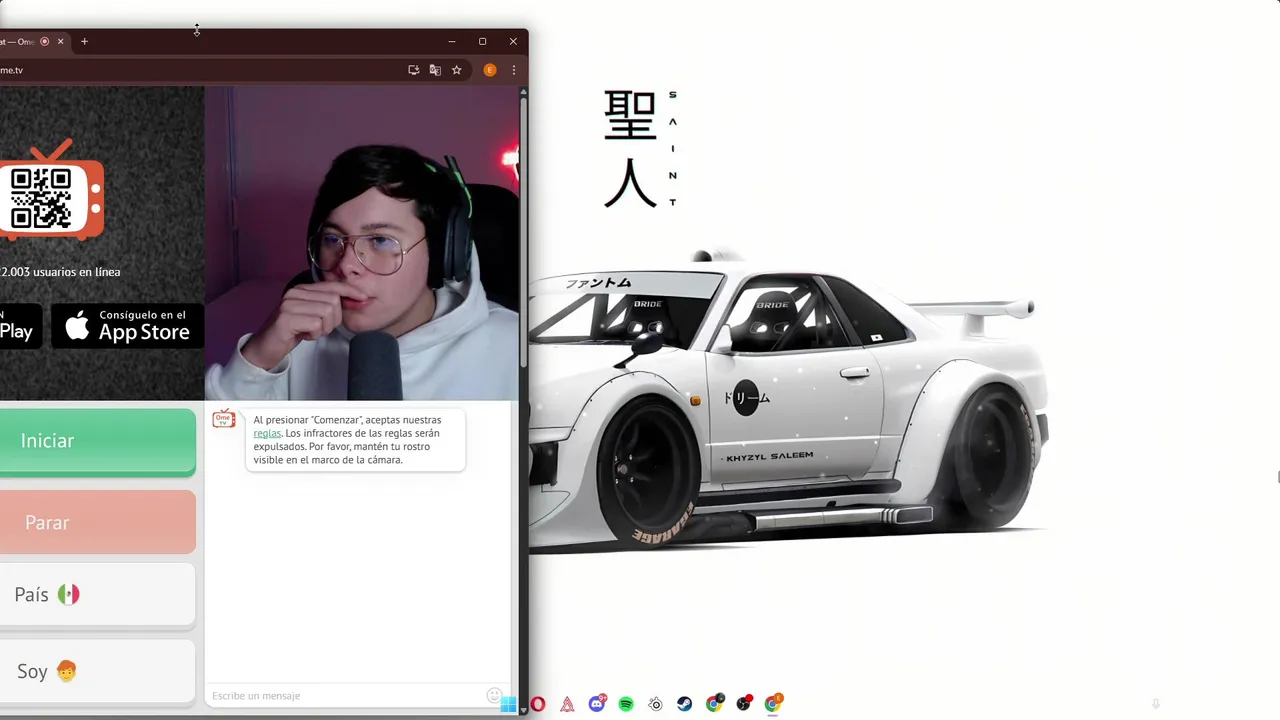Open the Google Play download badge
Viewport: 1280px width, 720px height.
[x=20, y=326]
